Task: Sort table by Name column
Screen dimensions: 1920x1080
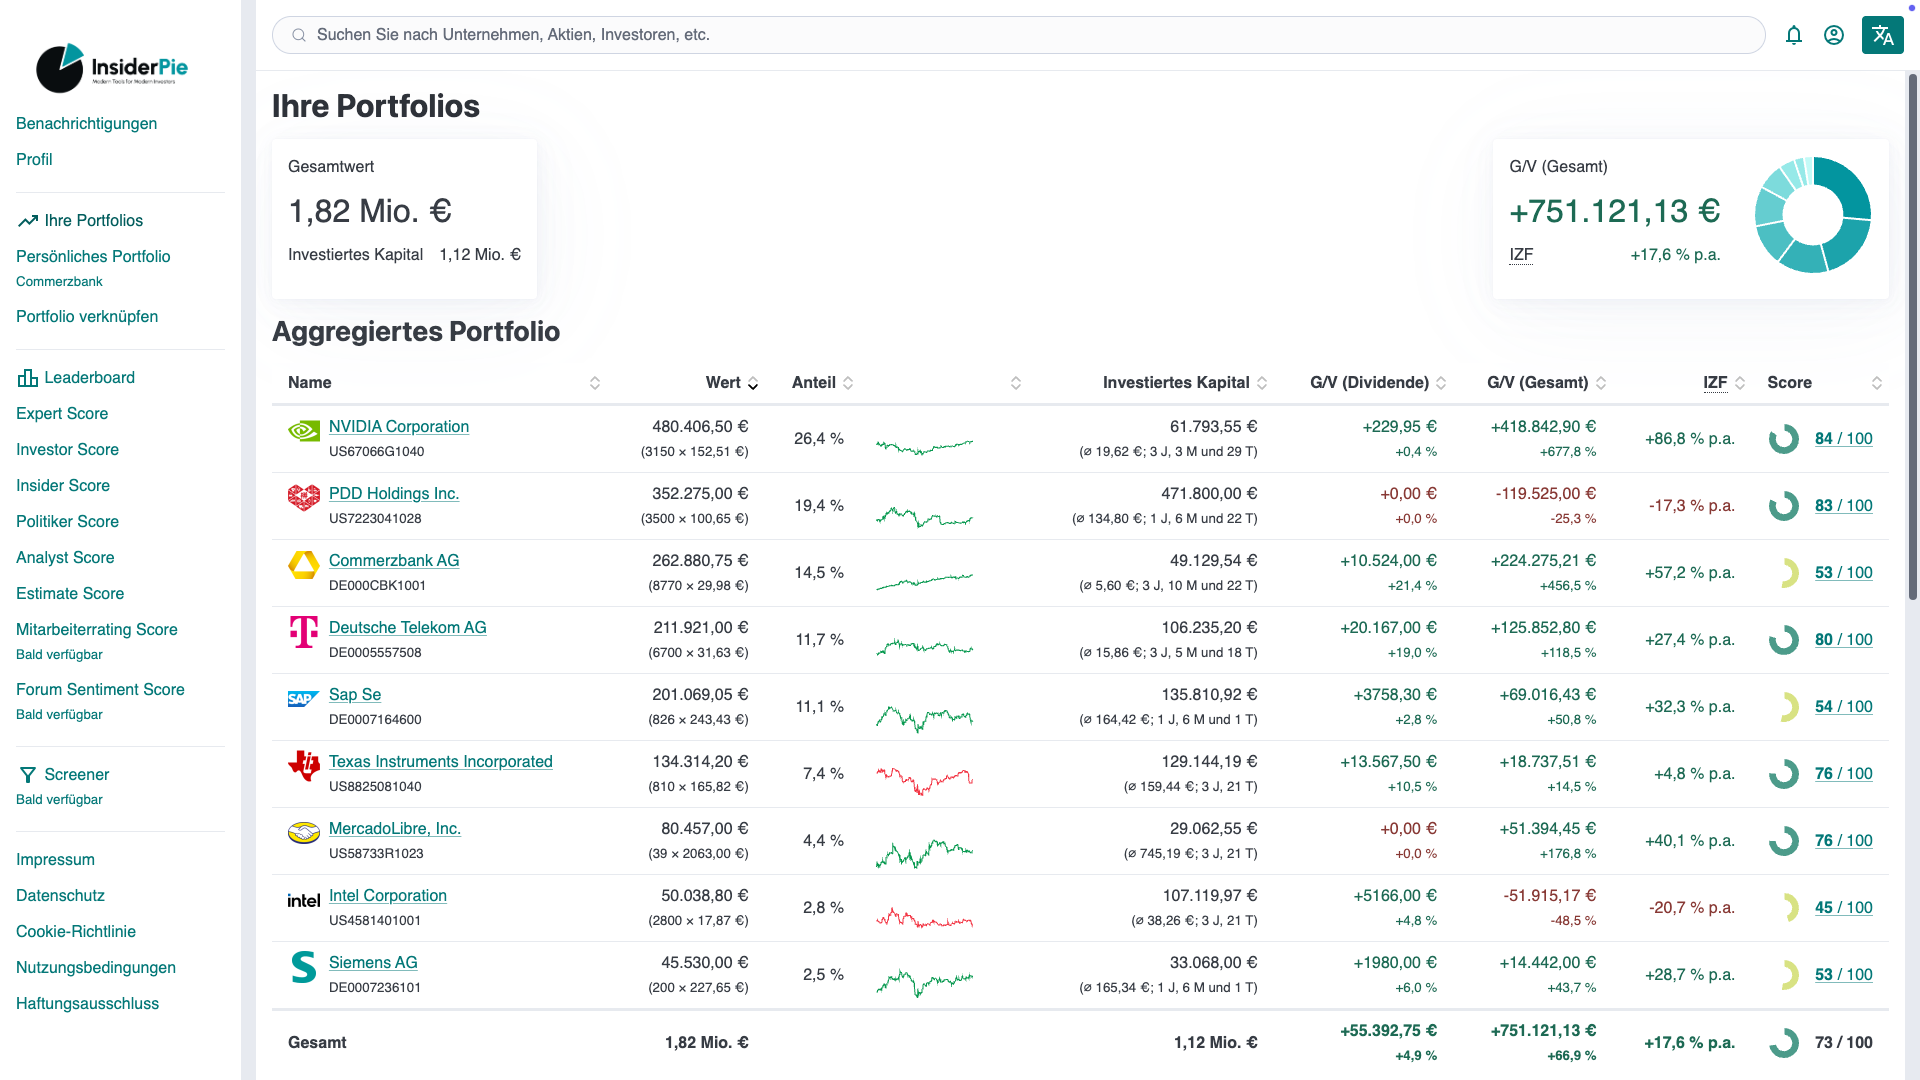Action: 595,383
